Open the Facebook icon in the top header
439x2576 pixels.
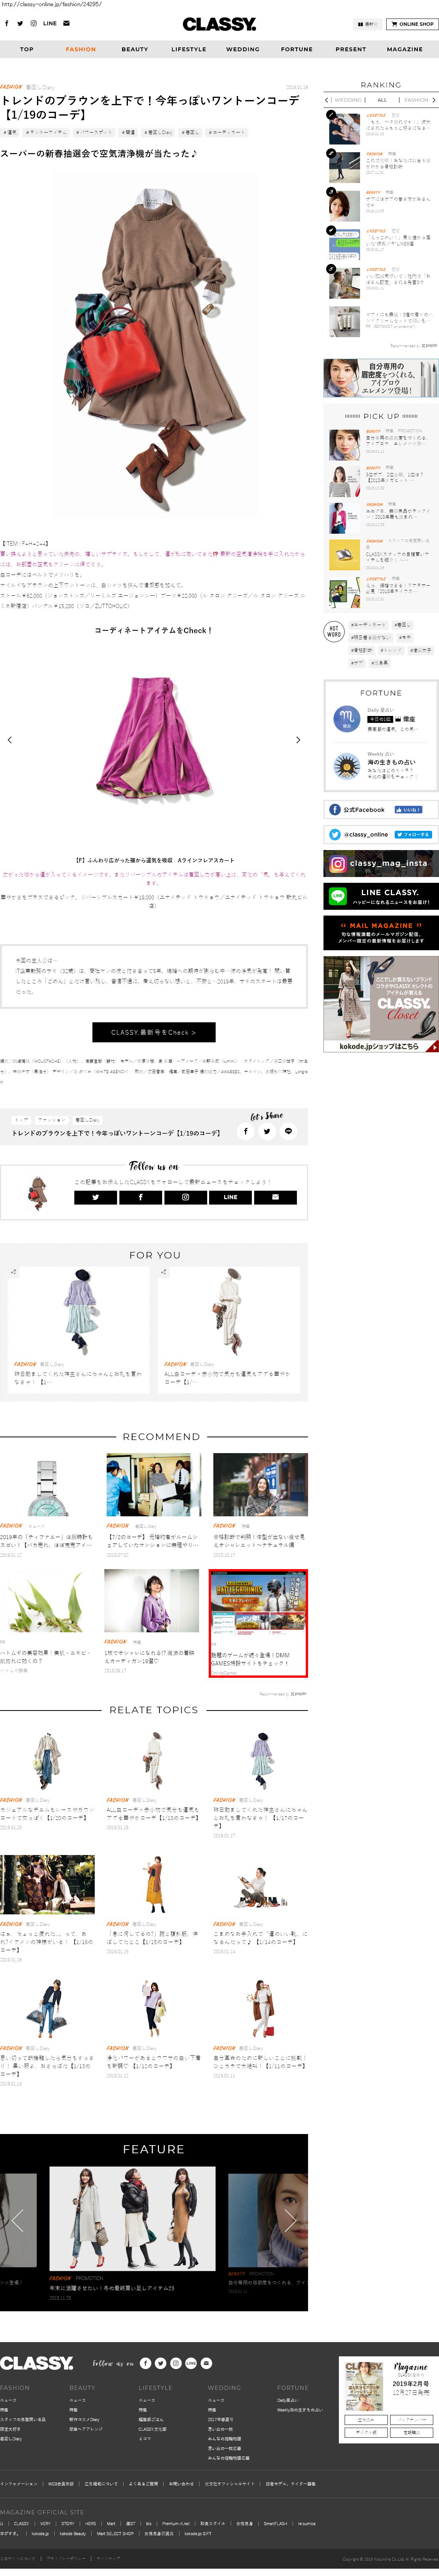pos(6,23)
